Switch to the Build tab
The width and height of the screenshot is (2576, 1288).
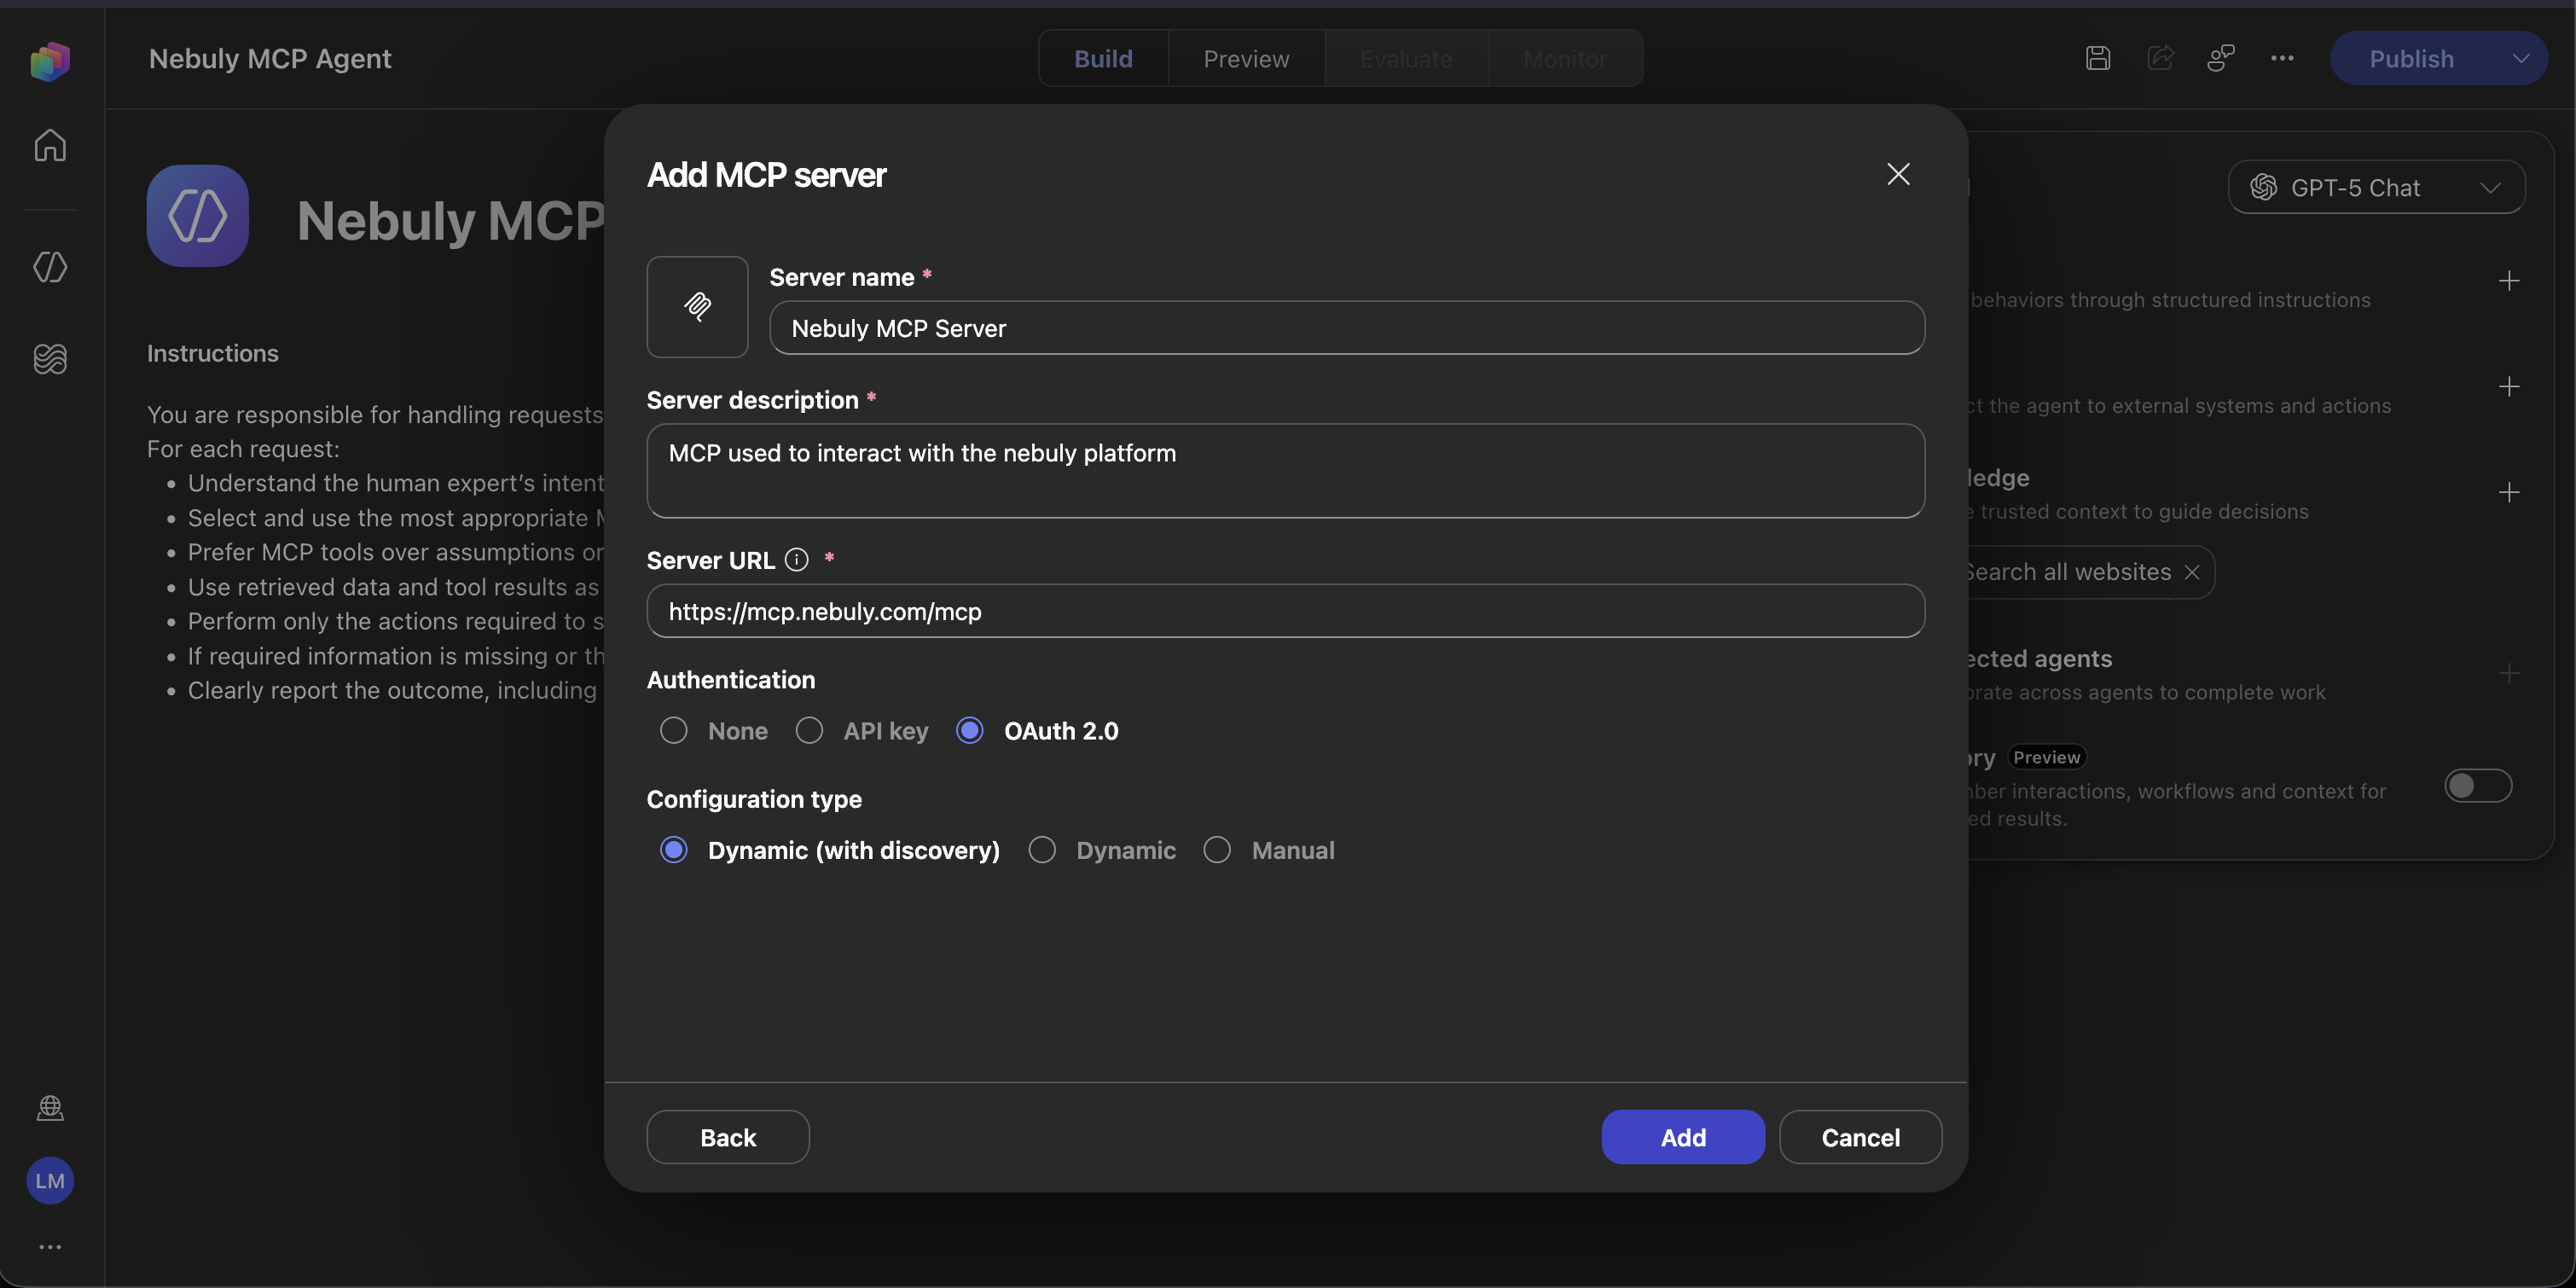tap(1103, 58)
